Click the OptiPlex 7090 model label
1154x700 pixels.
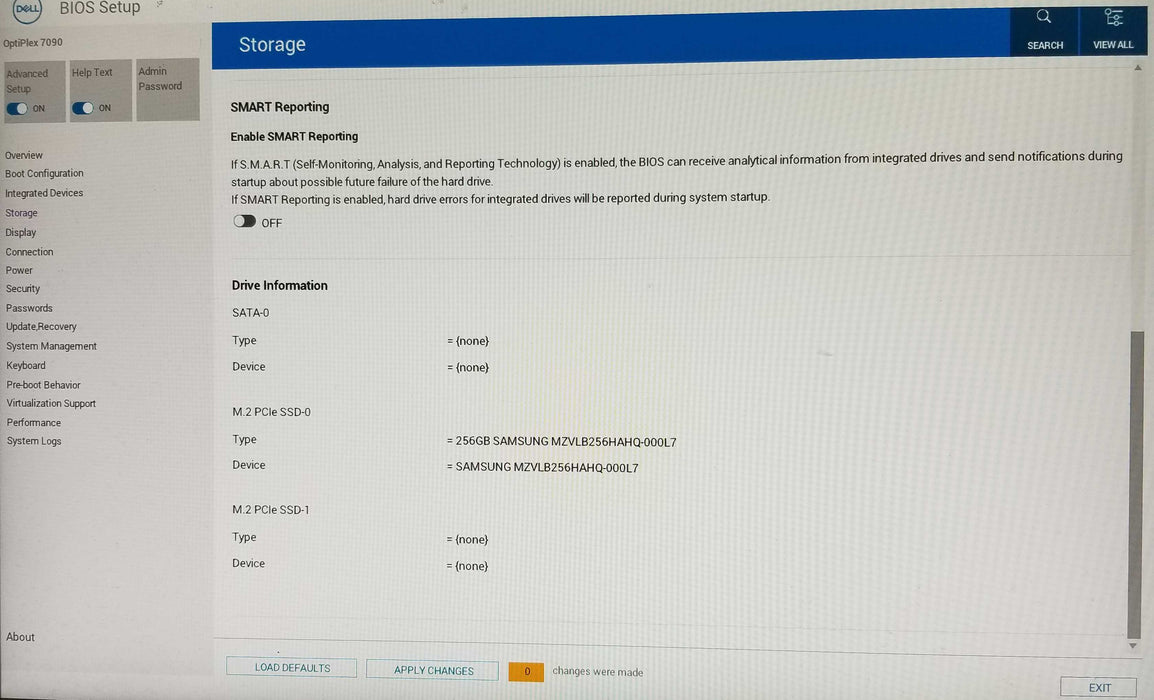pyautogui.click(x=33, y=43)
